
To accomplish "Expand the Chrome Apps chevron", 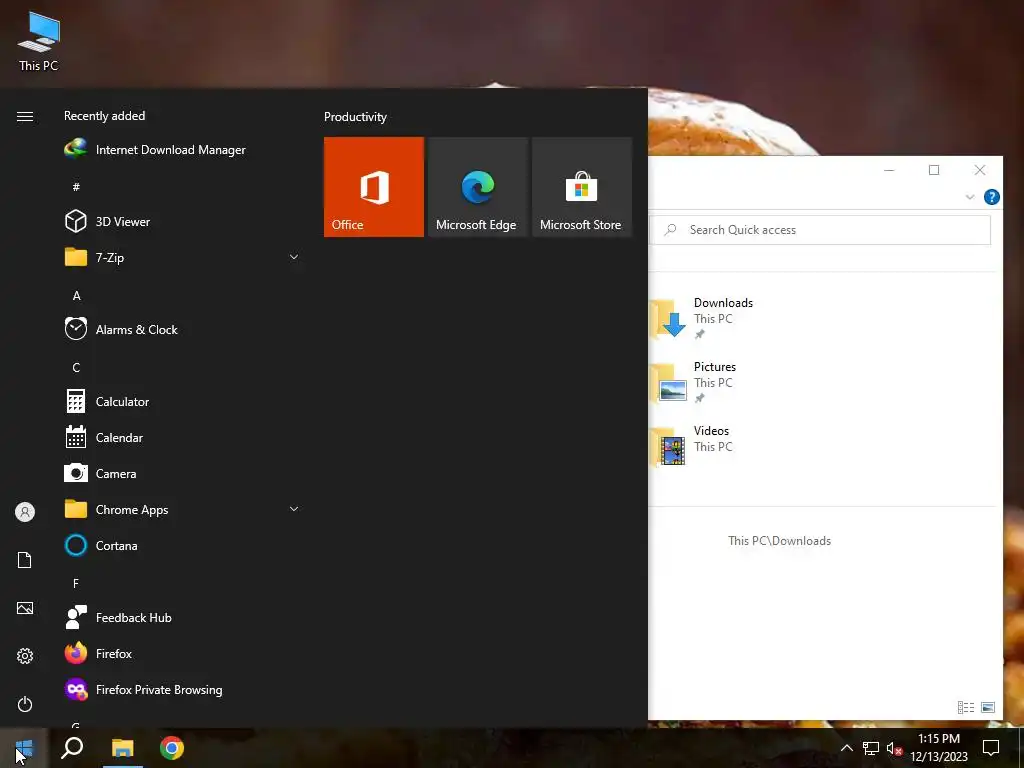I will click(294, 509).
